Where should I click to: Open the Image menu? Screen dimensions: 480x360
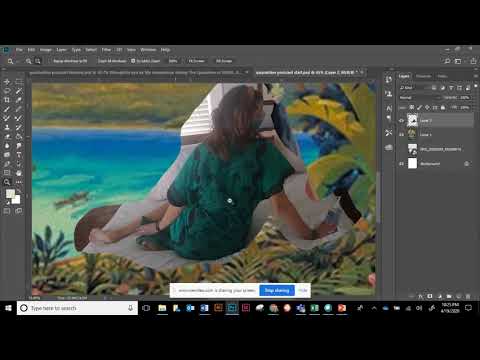click(46, 50)
